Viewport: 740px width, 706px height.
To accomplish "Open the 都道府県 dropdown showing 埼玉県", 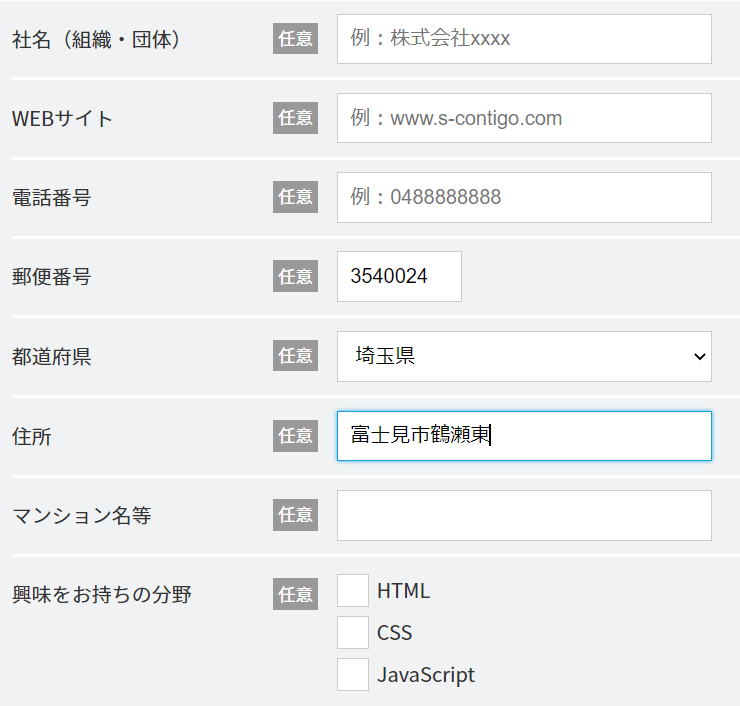I will click(524, 356).
